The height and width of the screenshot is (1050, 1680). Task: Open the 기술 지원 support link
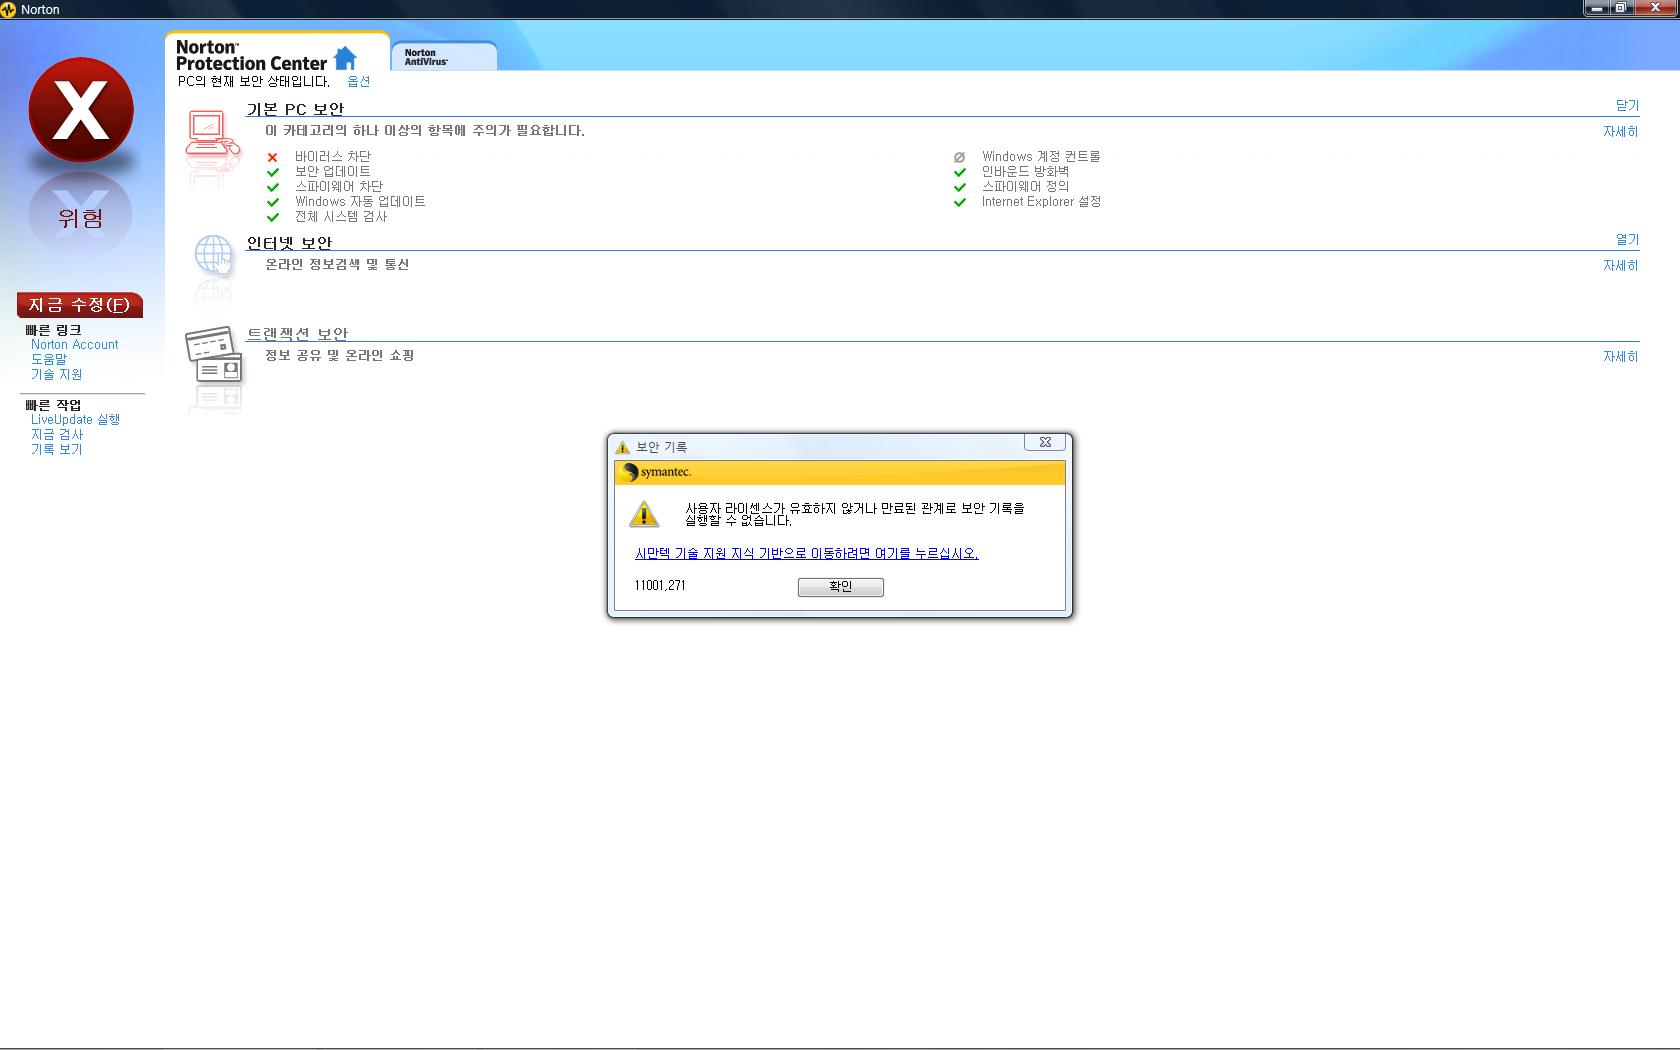click(57, 374)
